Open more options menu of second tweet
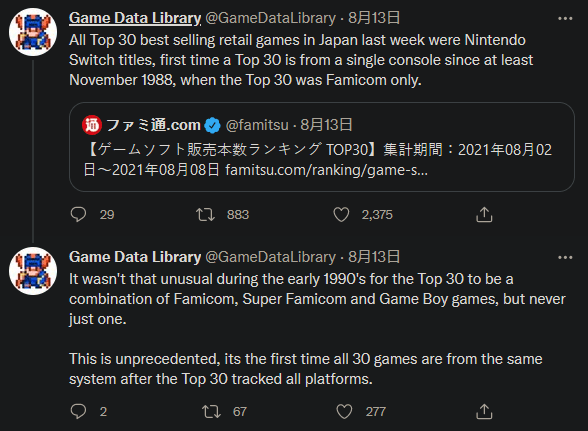 click(565, 257)
